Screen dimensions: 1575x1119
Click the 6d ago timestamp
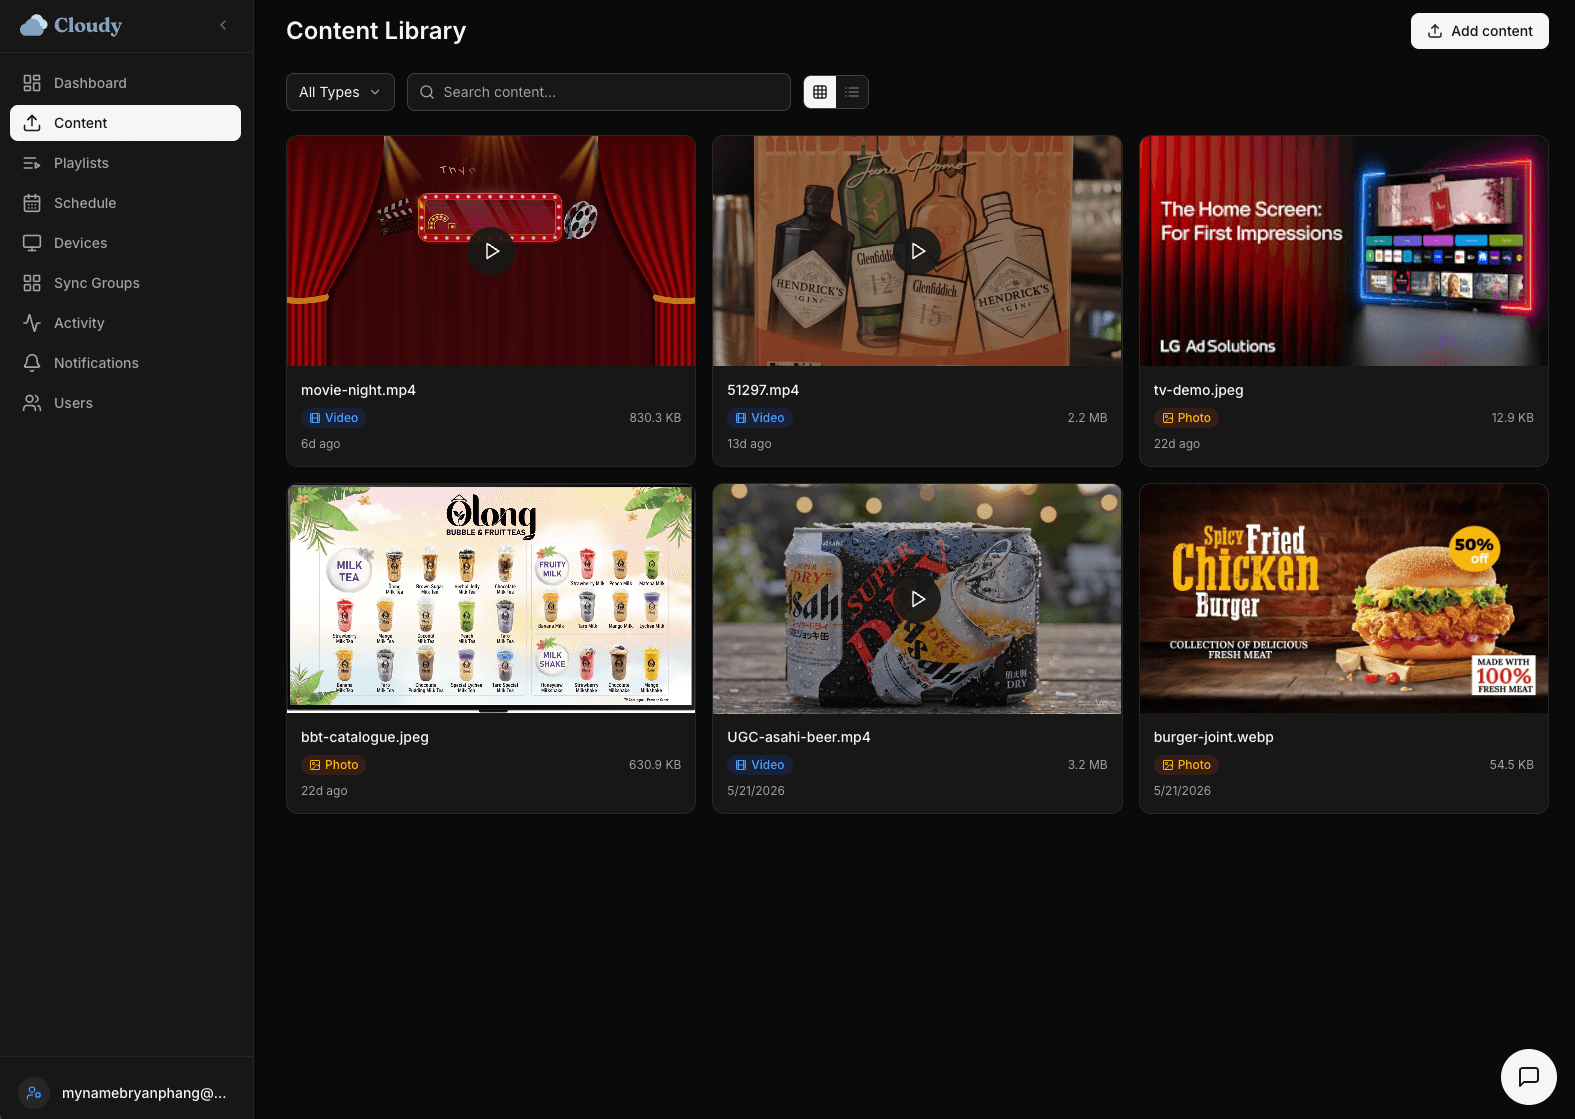321,444
